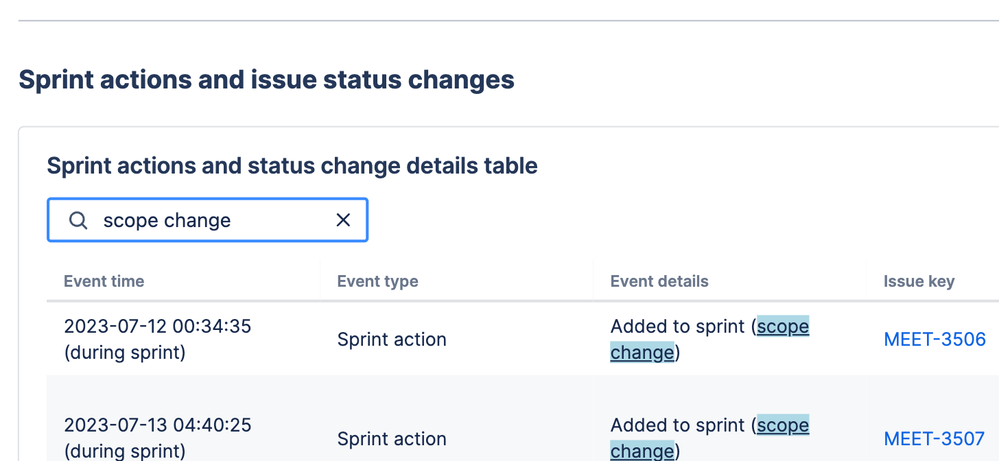This screenshot has height=461, width=999.
Task: Sort by the Event time column header
Action: coord(104,281)
